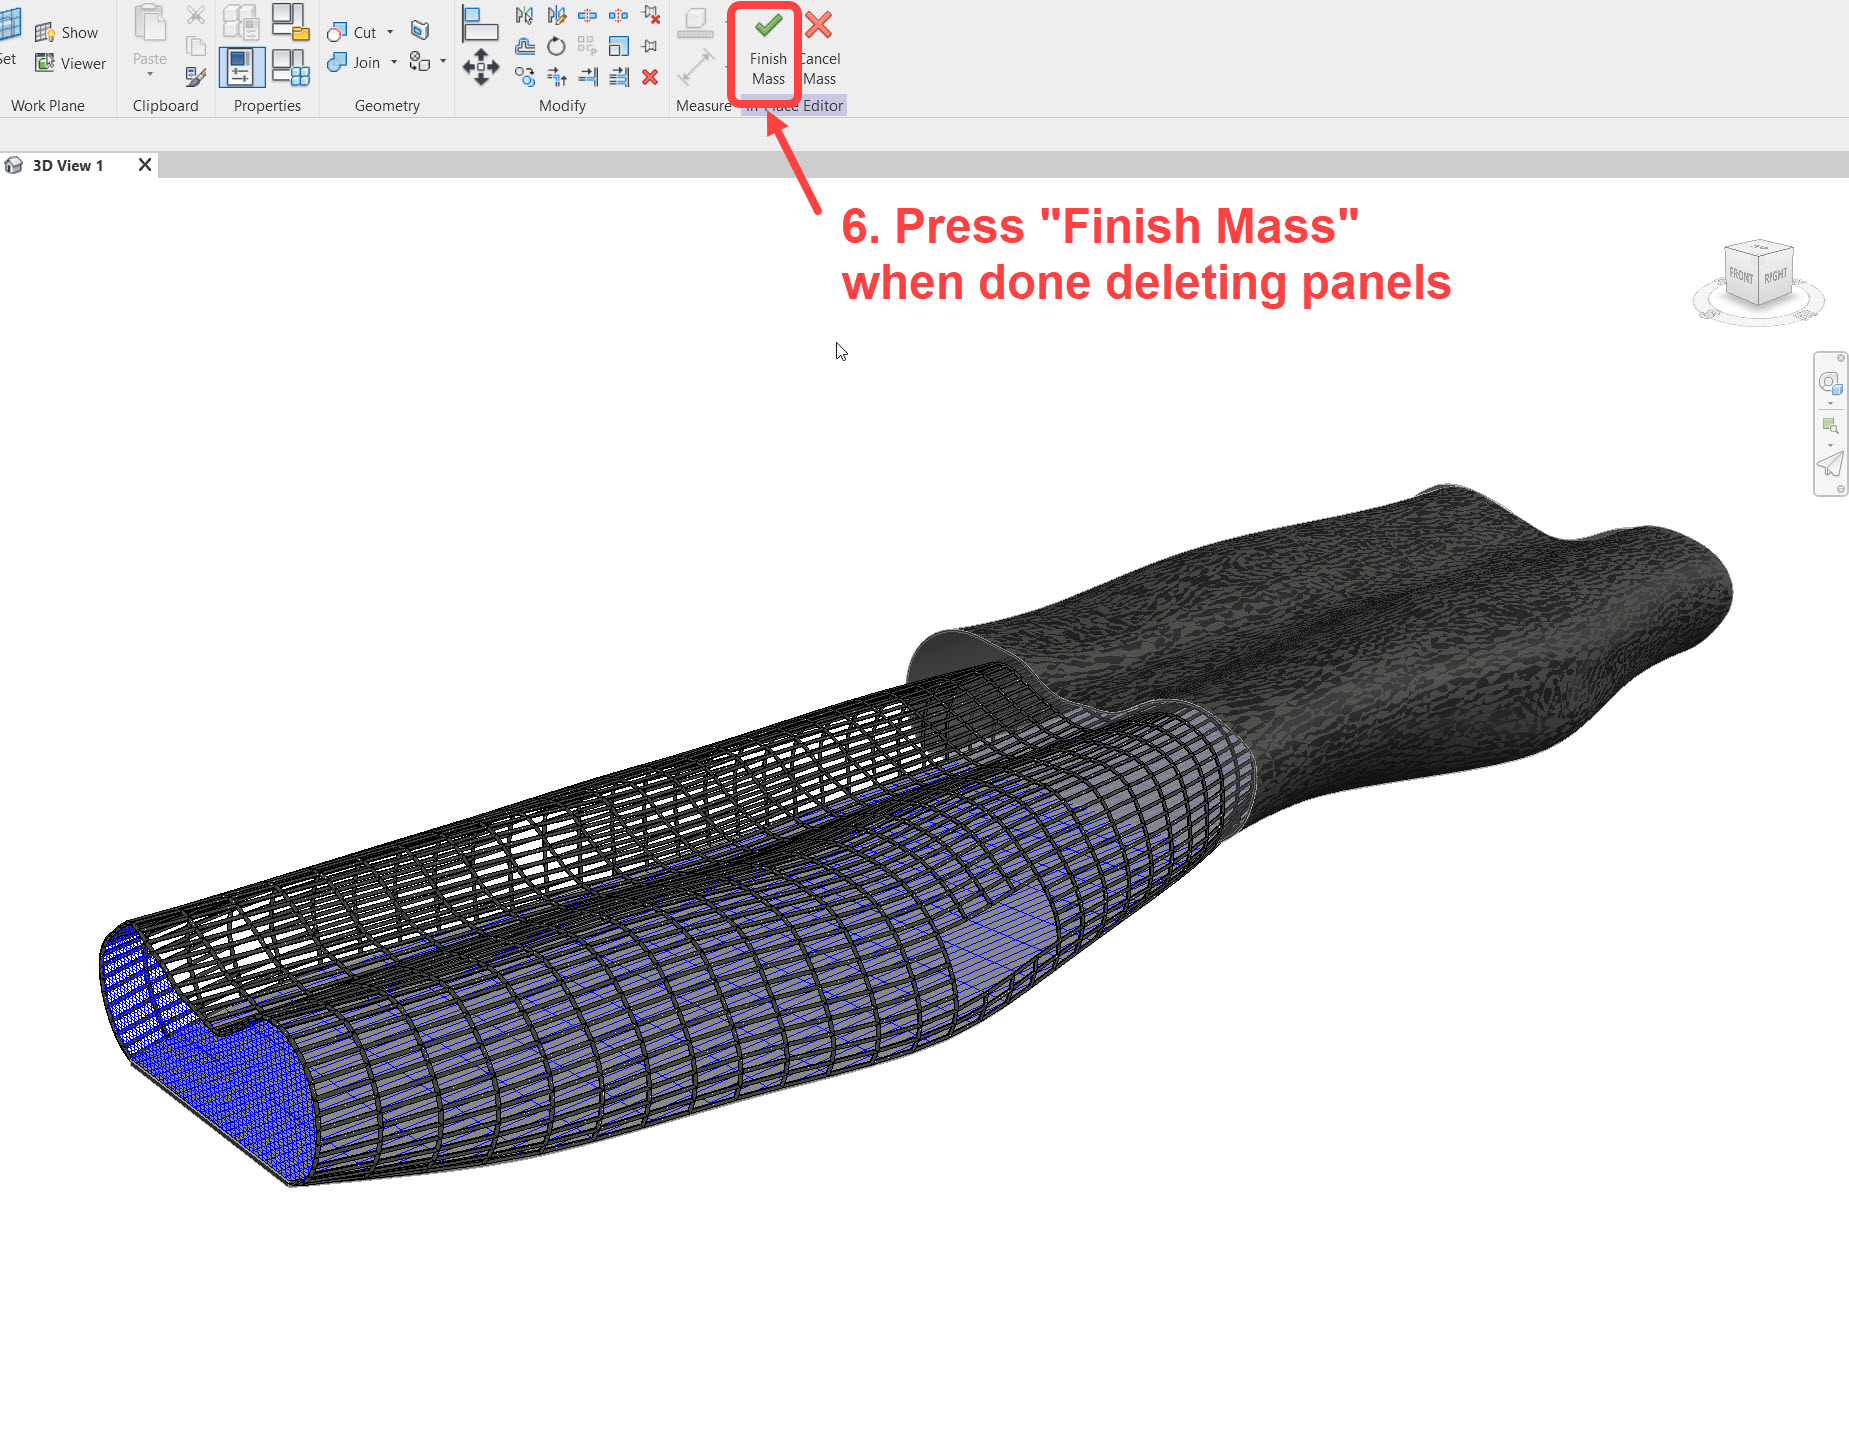Screen dimensions: 1849x1429
Task: Select the Delete tool in Modify panel
Action: pyautogui.click(x=650, y=78)
